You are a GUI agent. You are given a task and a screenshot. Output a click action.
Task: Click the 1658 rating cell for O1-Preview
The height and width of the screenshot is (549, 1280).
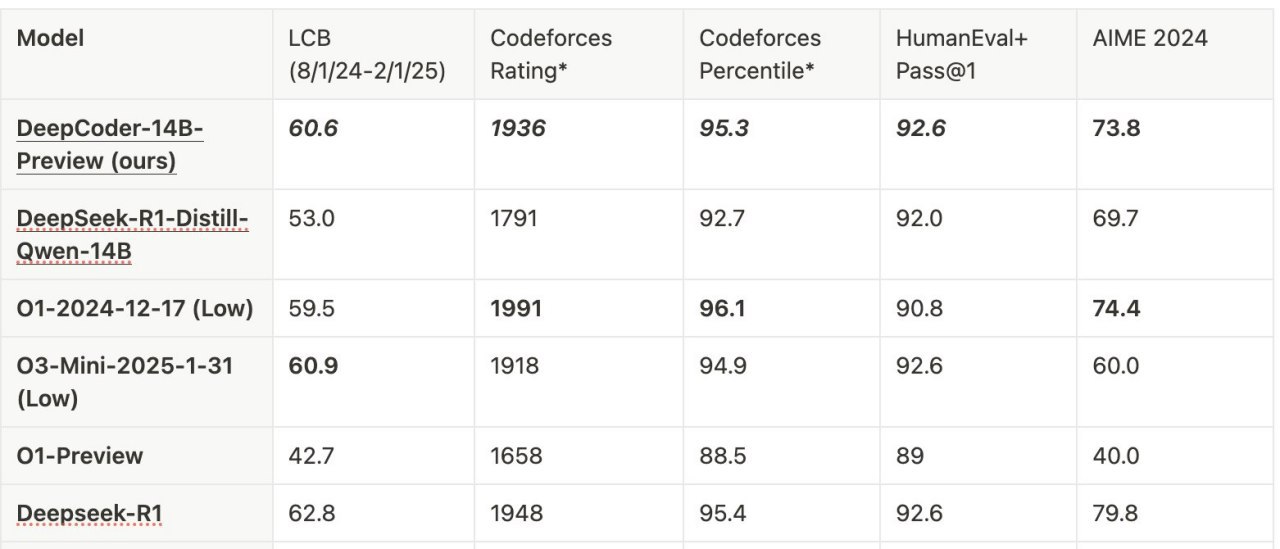(516, 456)
